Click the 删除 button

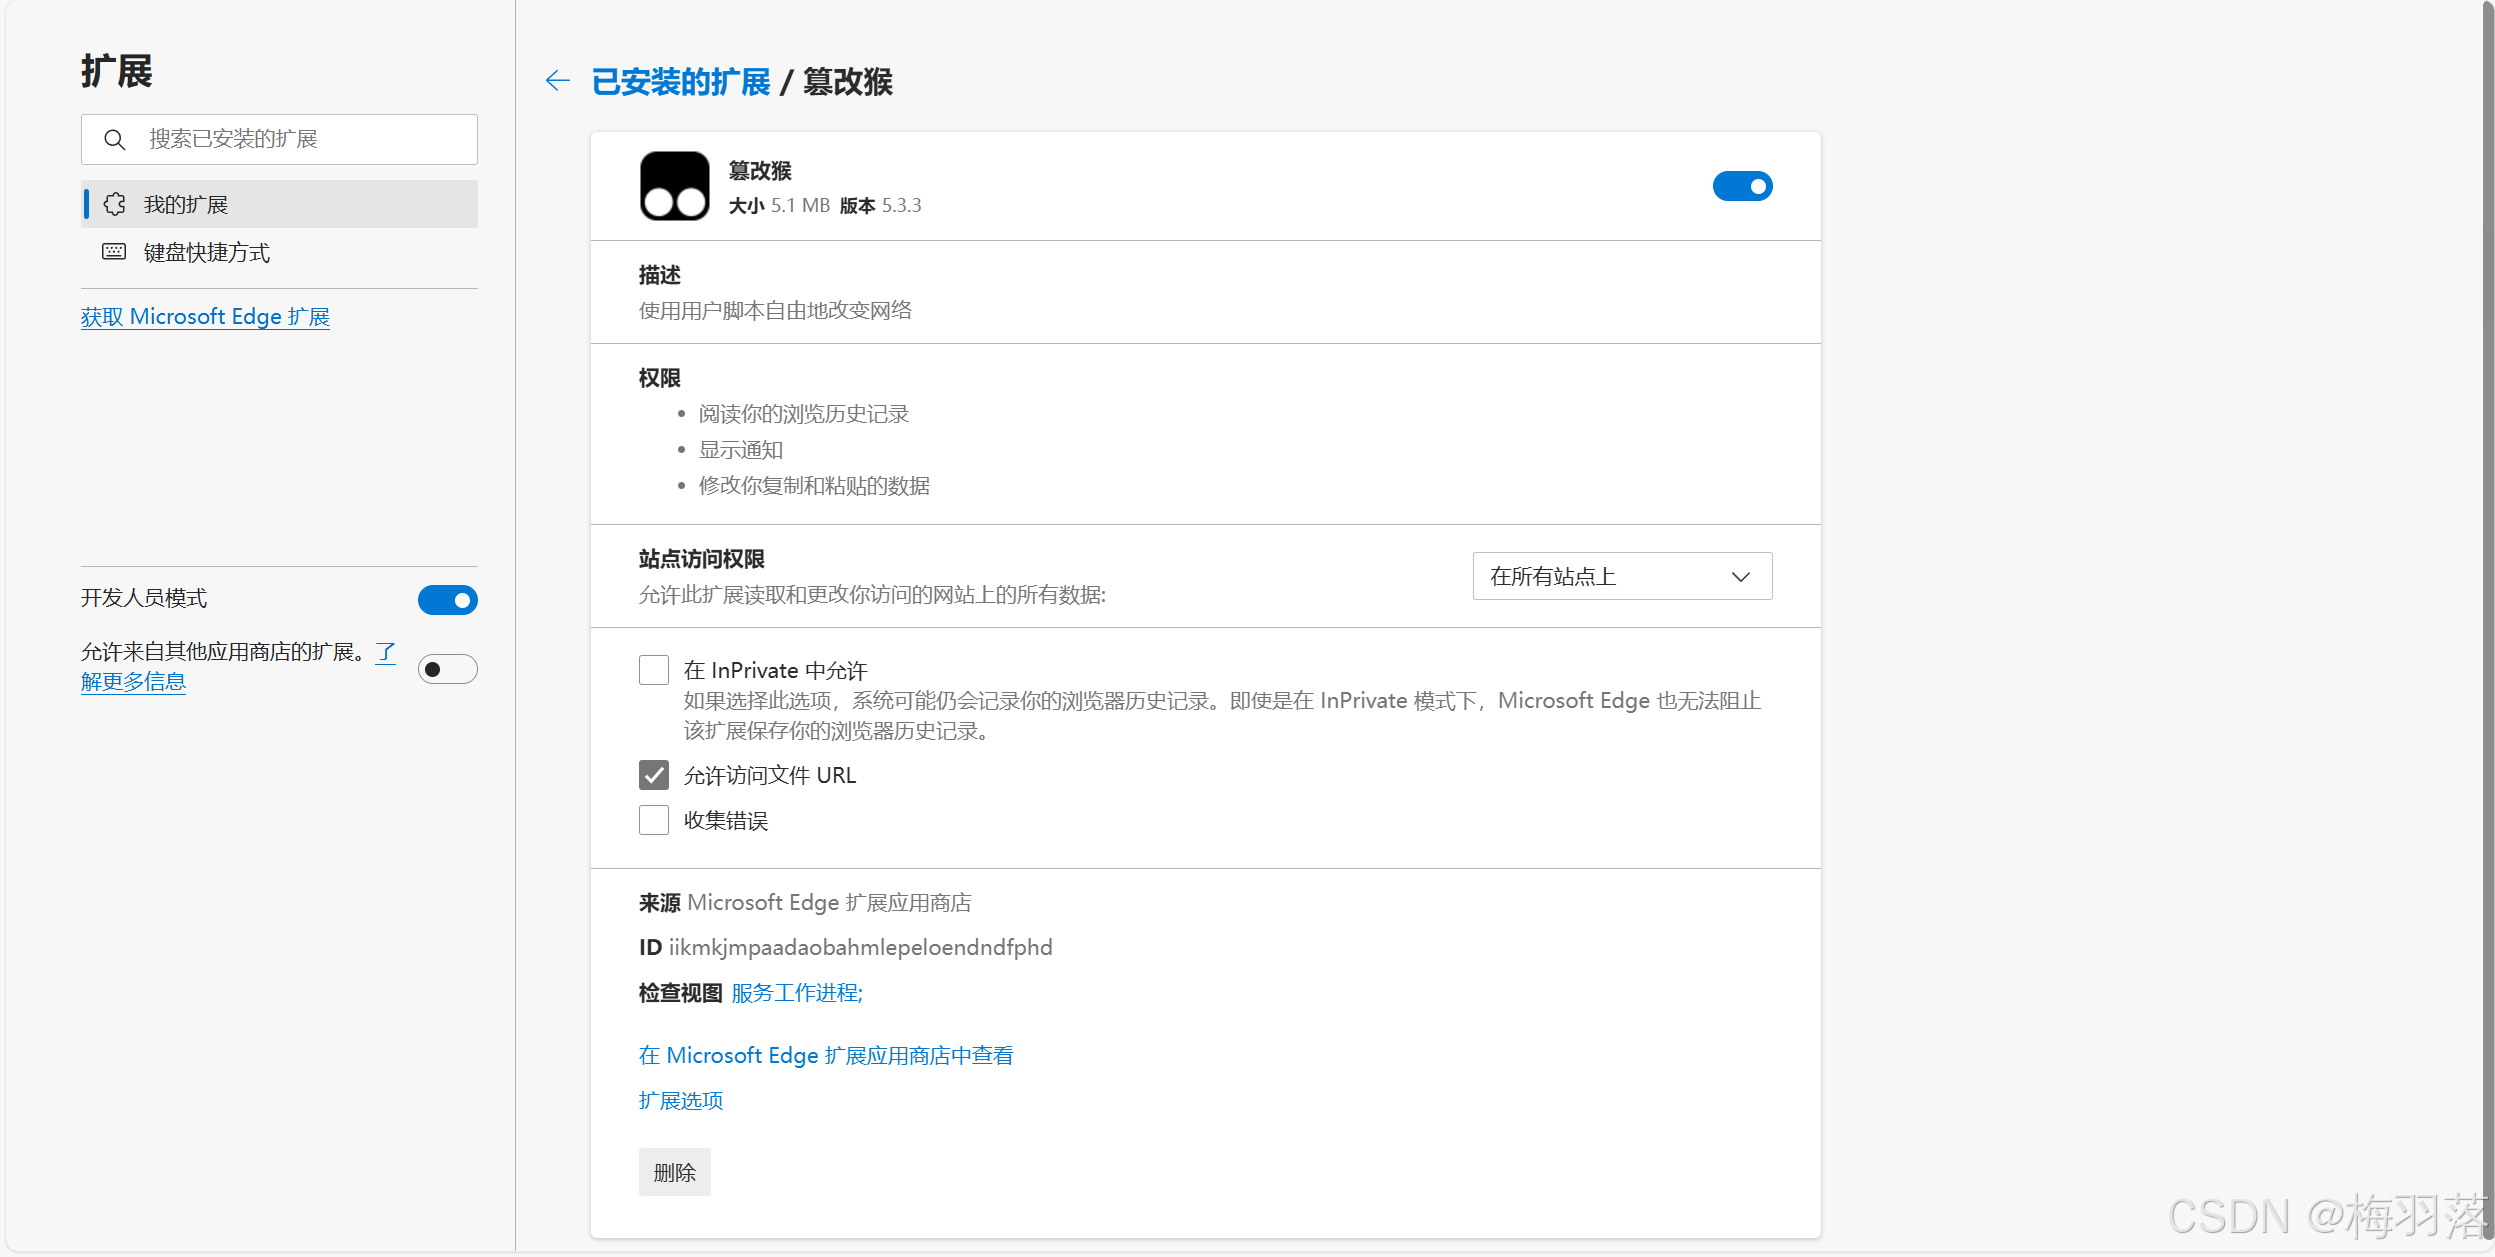(674, 1172)
